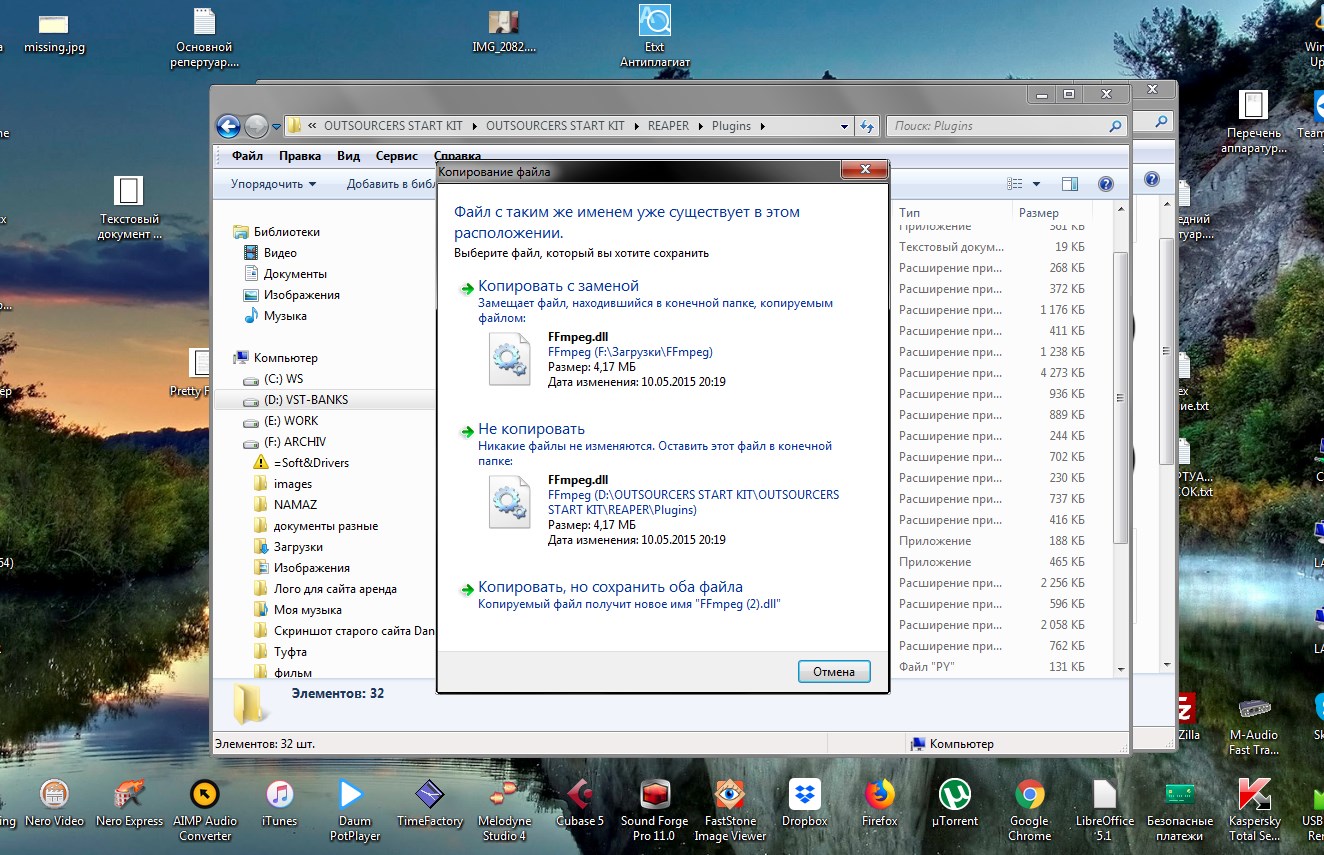
Task: Launch Melodyne Studio 4 shortcut
Action: [x=503, y=810]
